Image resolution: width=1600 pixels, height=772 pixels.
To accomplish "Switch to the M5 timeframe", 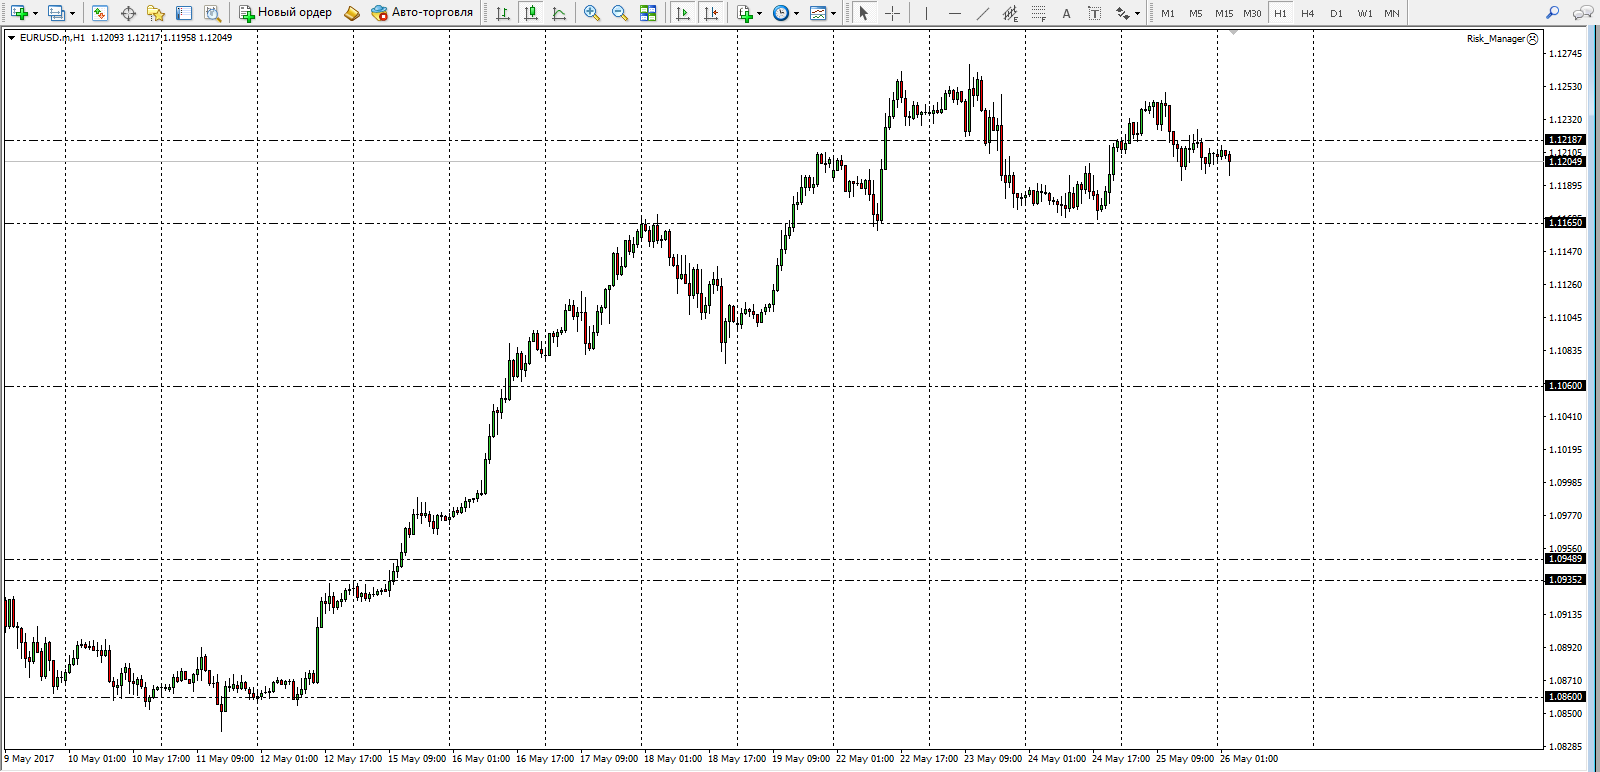I will click(x=1196, y=13).
